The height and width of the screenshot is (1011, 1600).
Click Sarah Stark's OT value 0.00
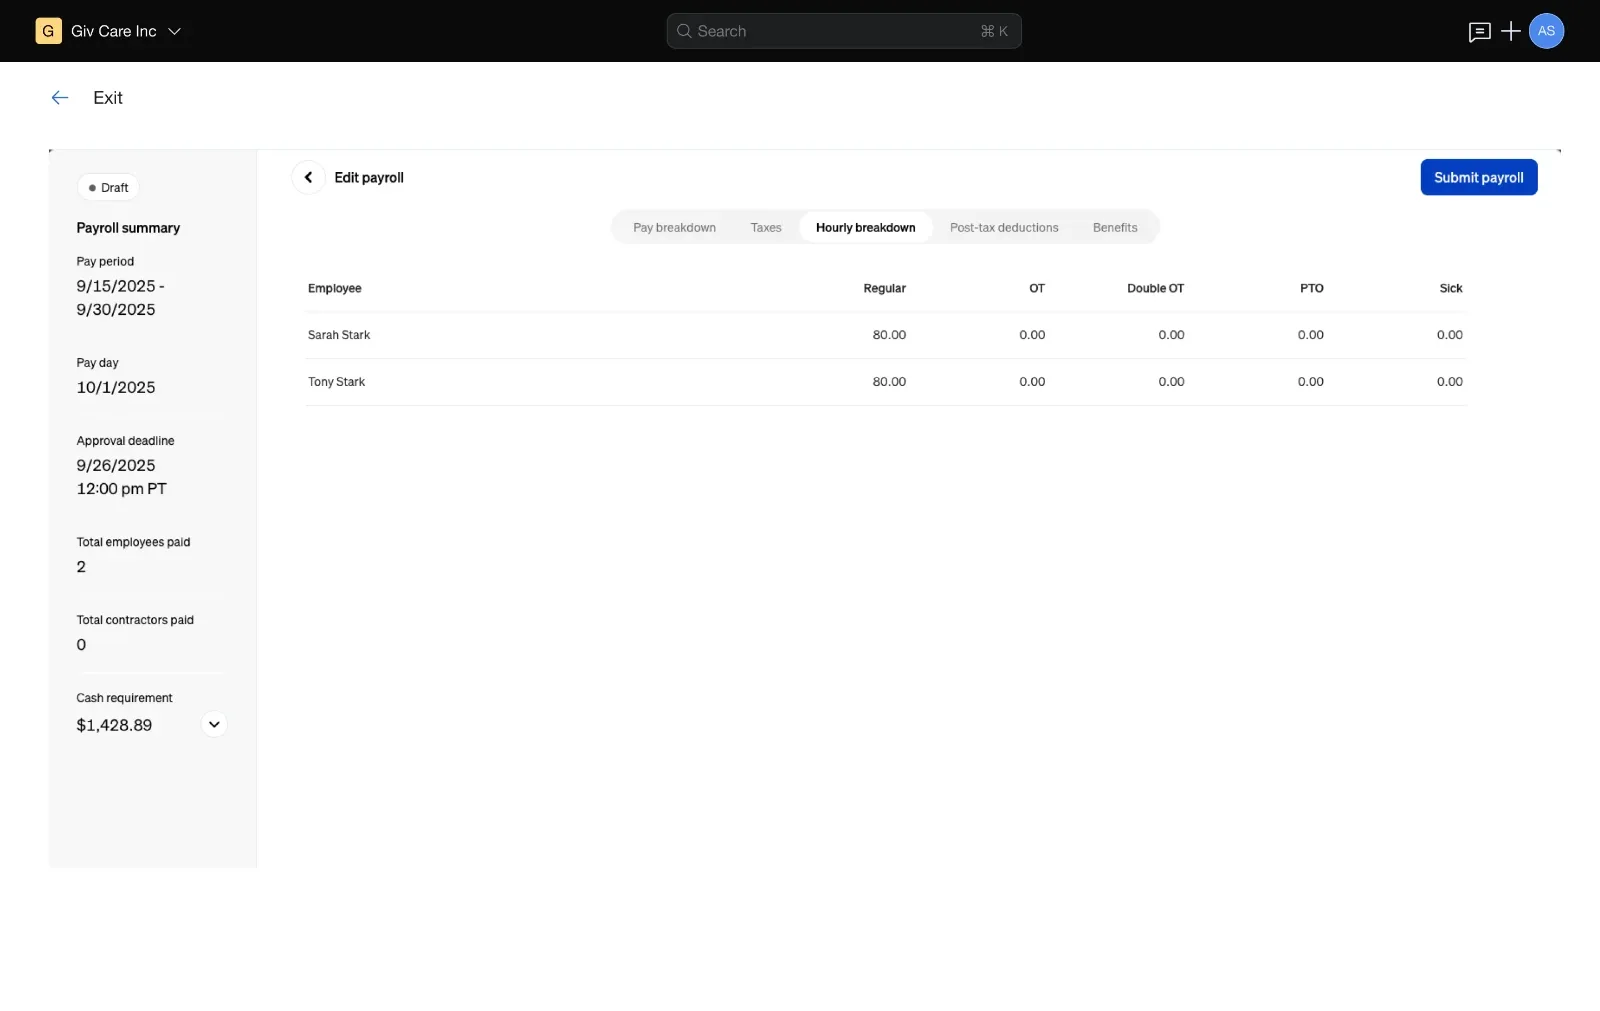pyautogui.click(x=1032, y=335)
